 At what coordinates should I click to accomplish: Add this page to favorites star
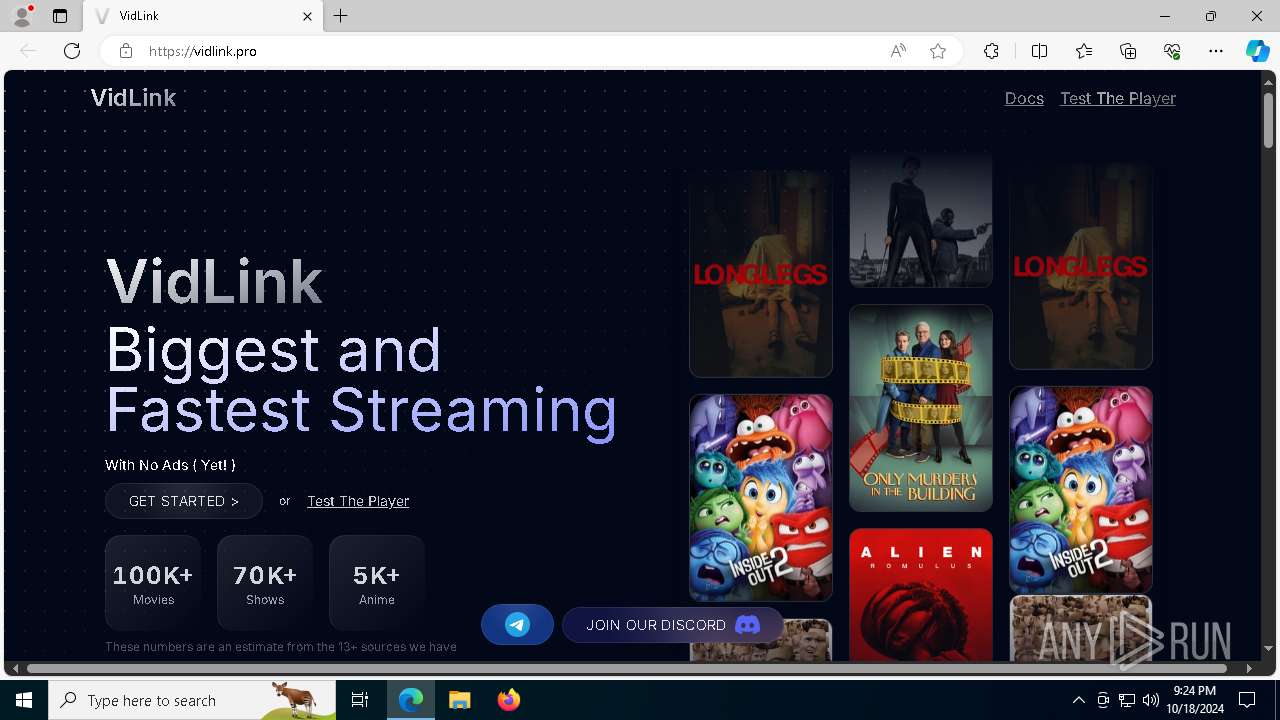[x=938, y=51]
